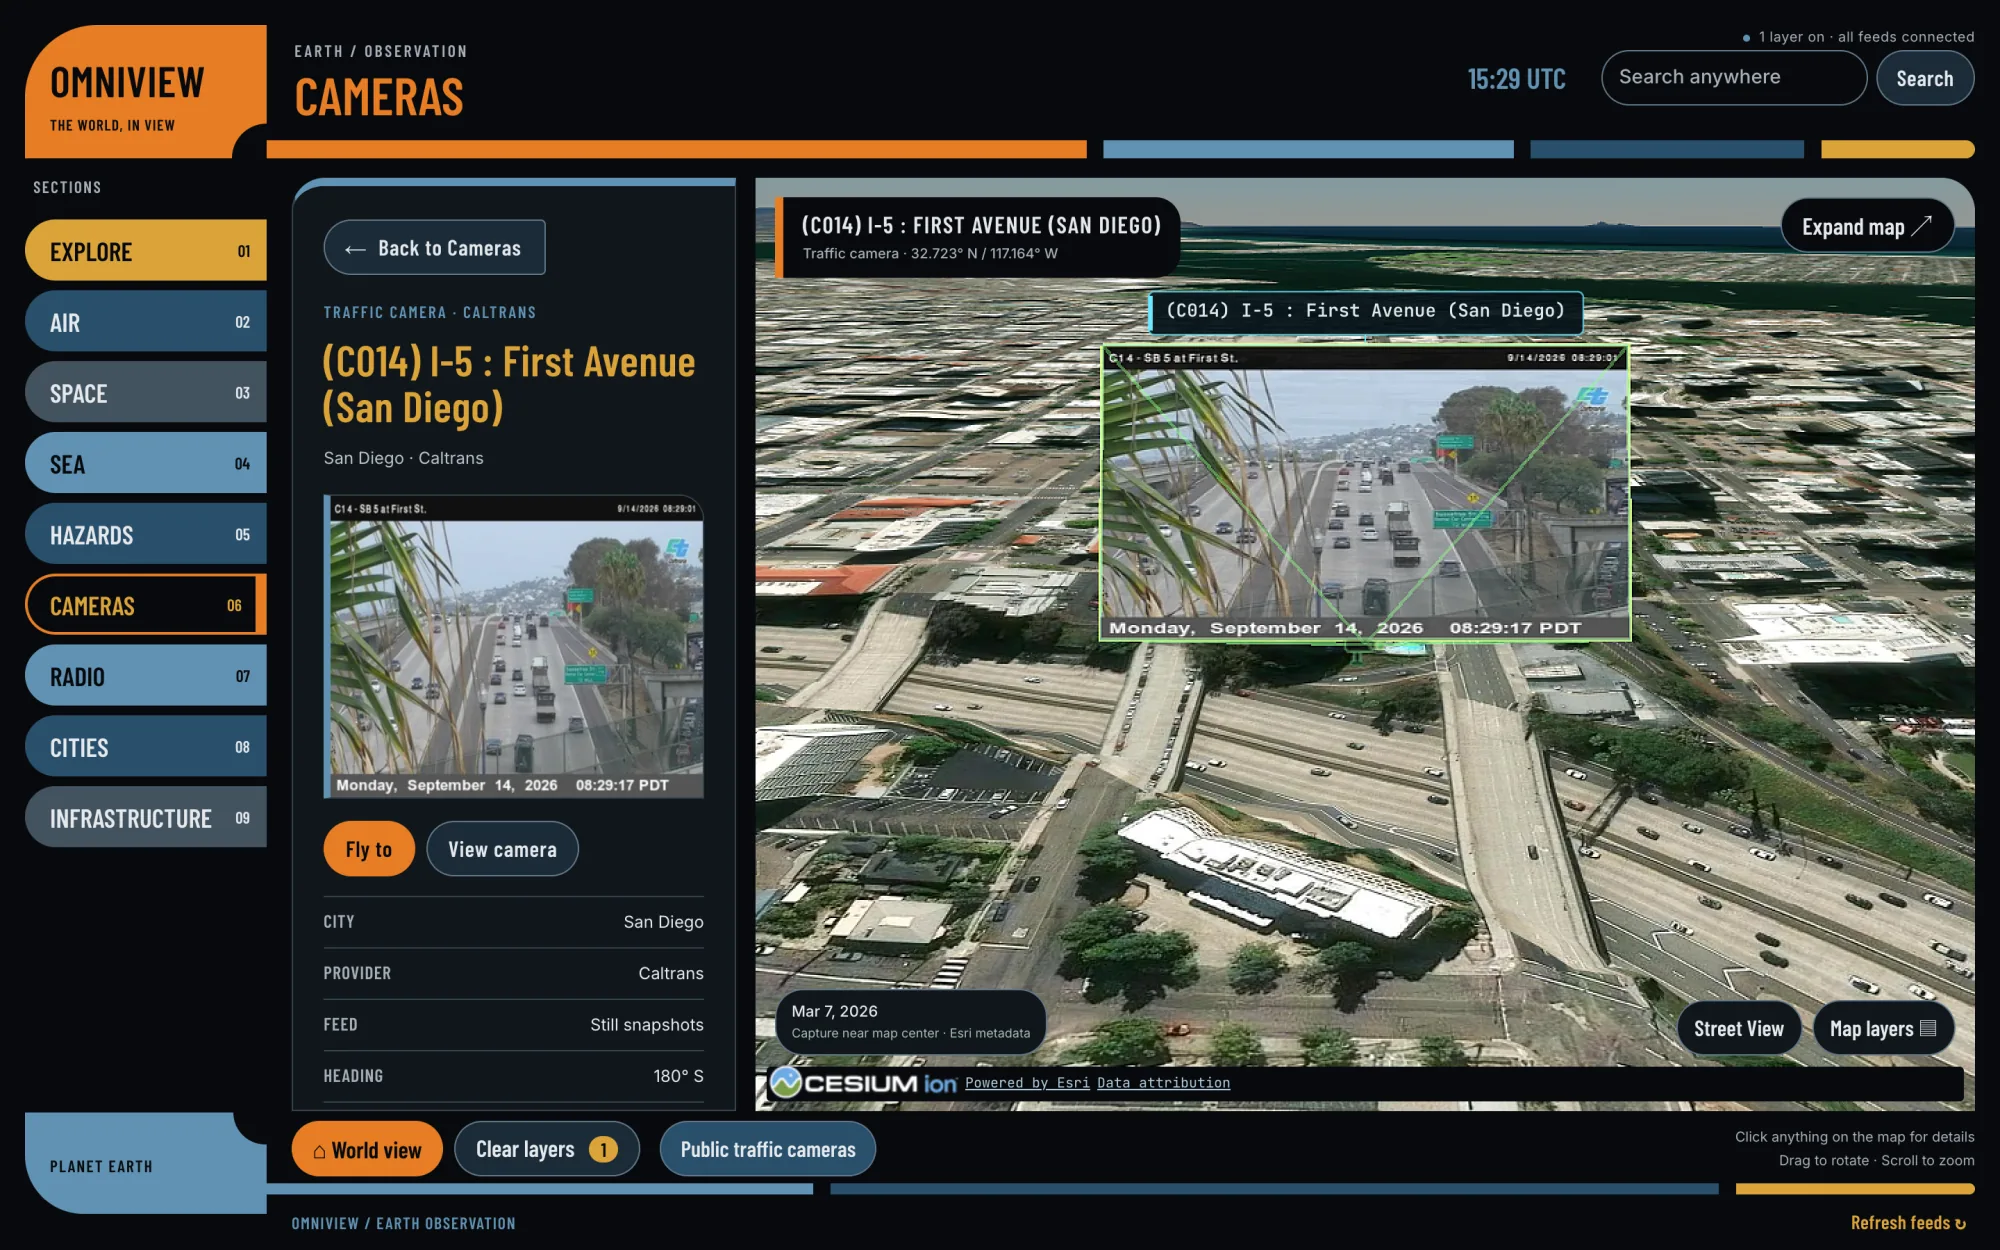This screenshot has height=1250, width=2000.
Task: Click the camera feed overlay on the map
Action: (x=1365, y=493)
